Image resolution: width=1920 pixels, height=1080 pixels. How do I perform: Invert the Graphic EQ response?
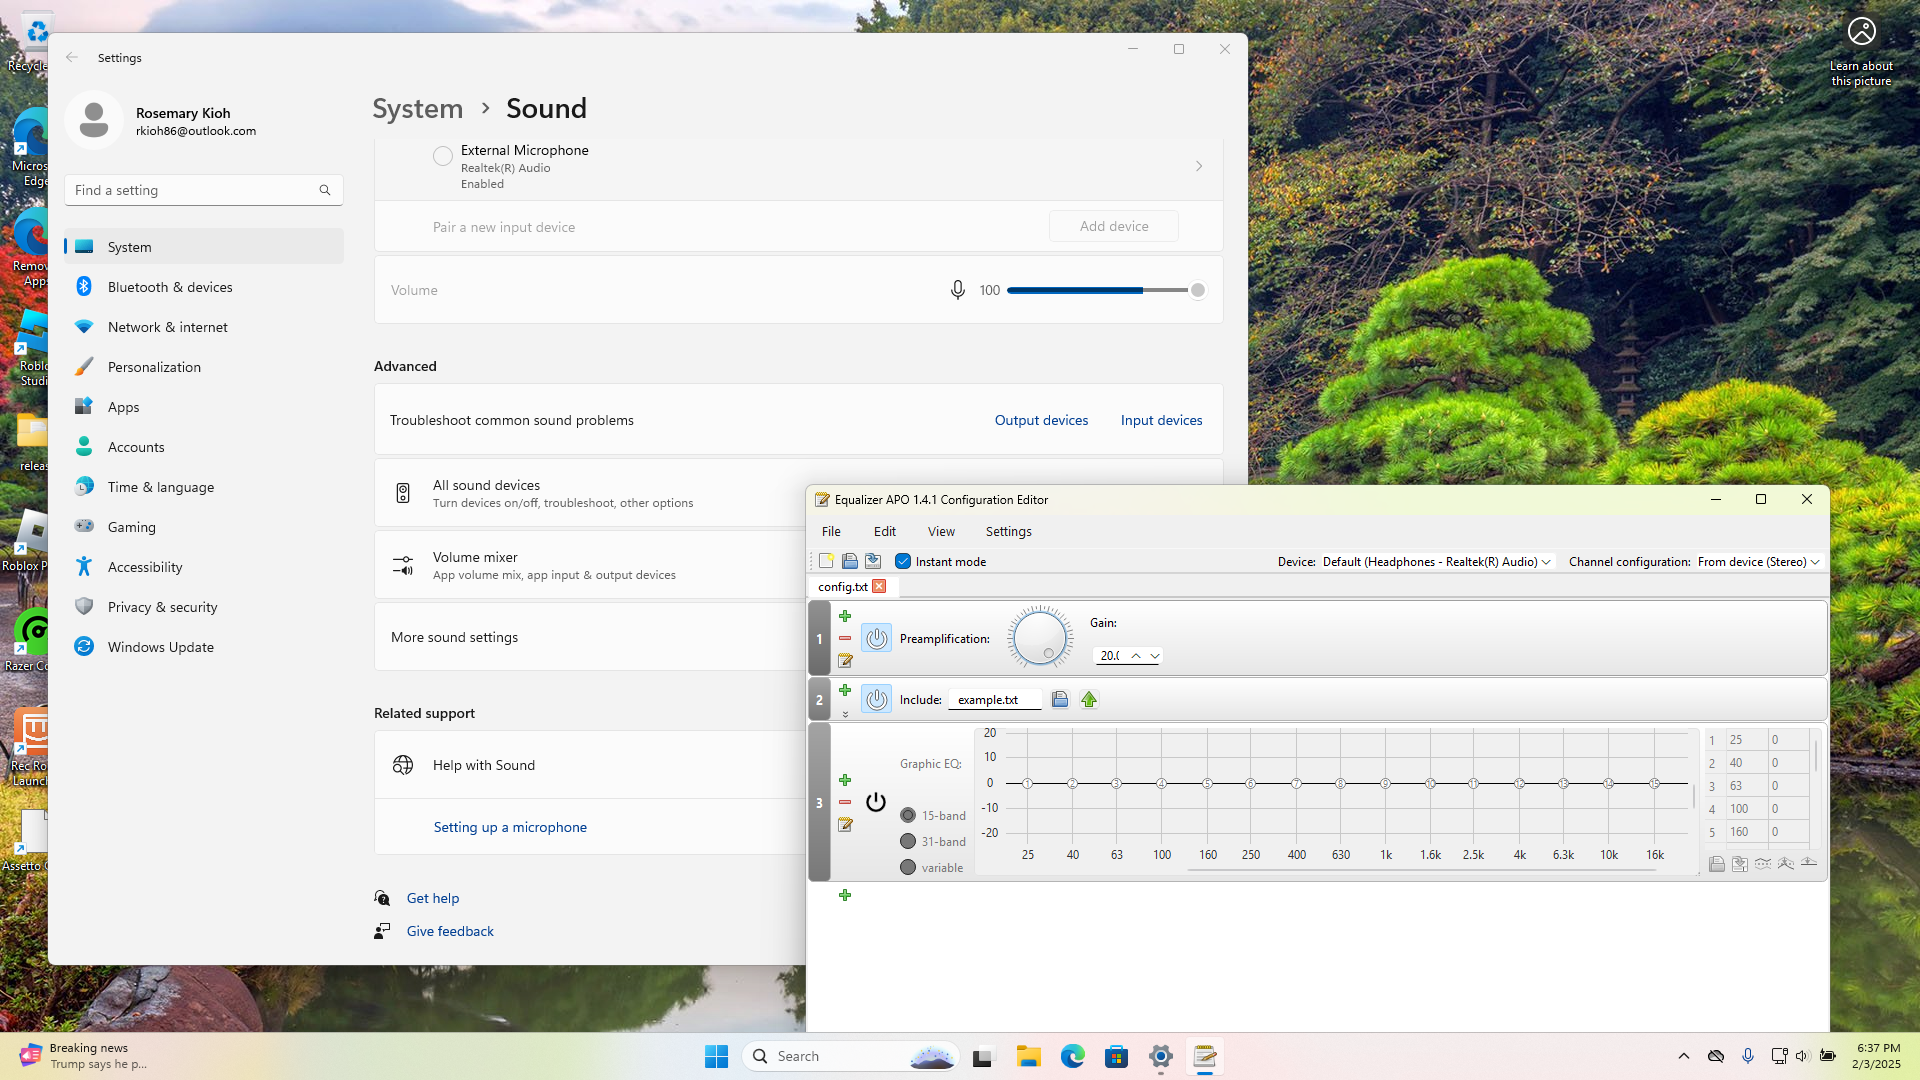point(1763,864)
